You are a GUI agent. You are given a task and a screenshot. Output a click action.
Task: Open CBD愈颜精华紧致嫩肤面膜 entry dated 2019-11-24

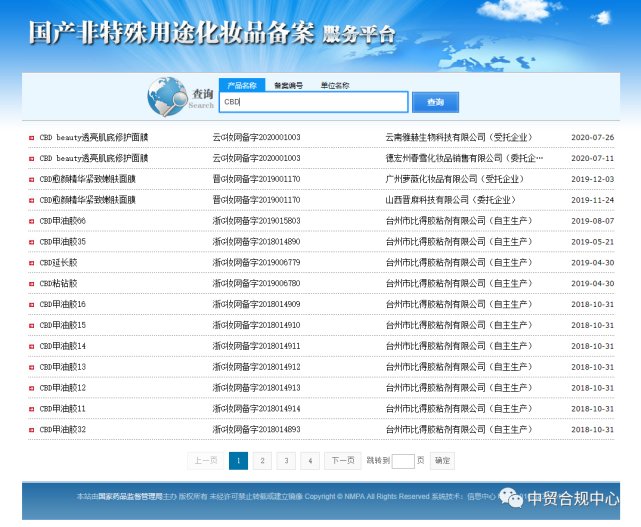(87, 200)
